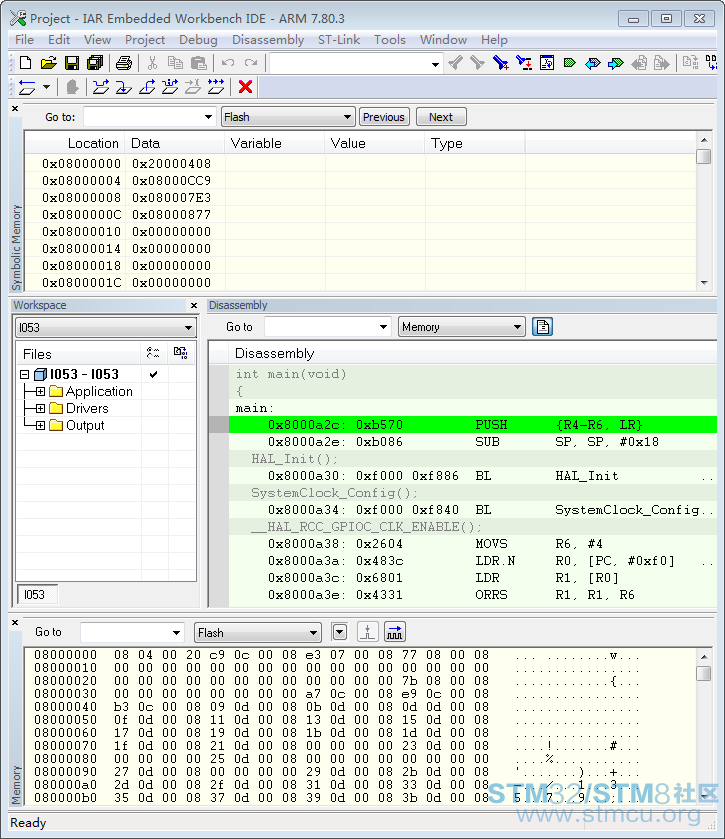The width and height of the screenshot is (725, 839).
Task: Expand the Application folder in Workspace
Action: [40, 391]
